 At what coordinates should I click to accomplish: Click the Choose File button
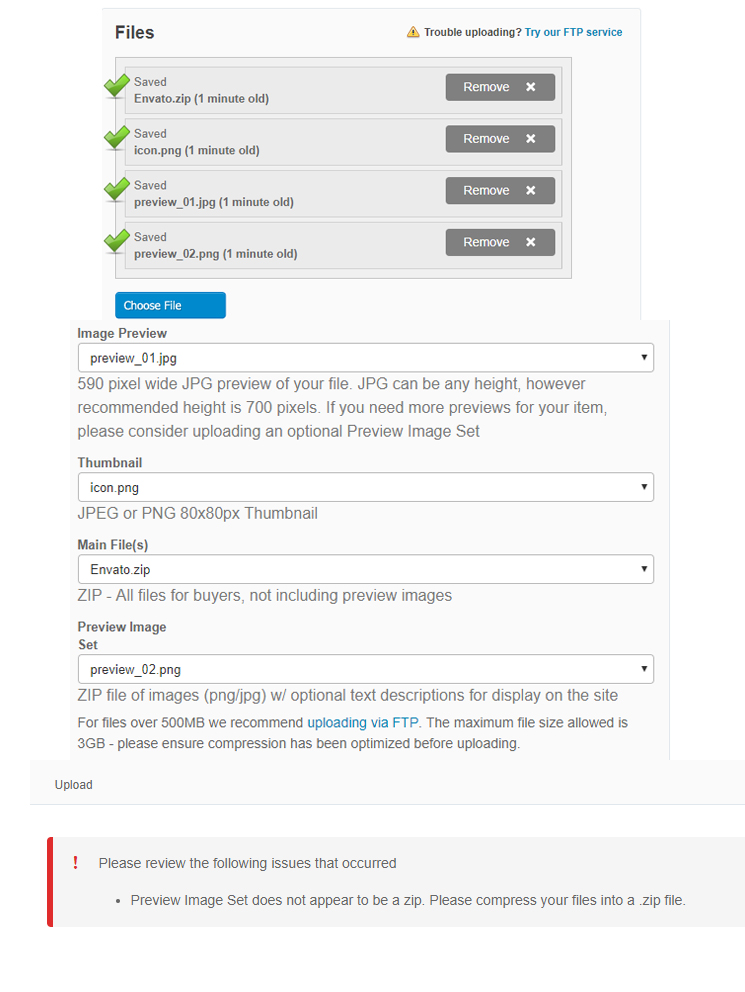[x=170, y=306]
